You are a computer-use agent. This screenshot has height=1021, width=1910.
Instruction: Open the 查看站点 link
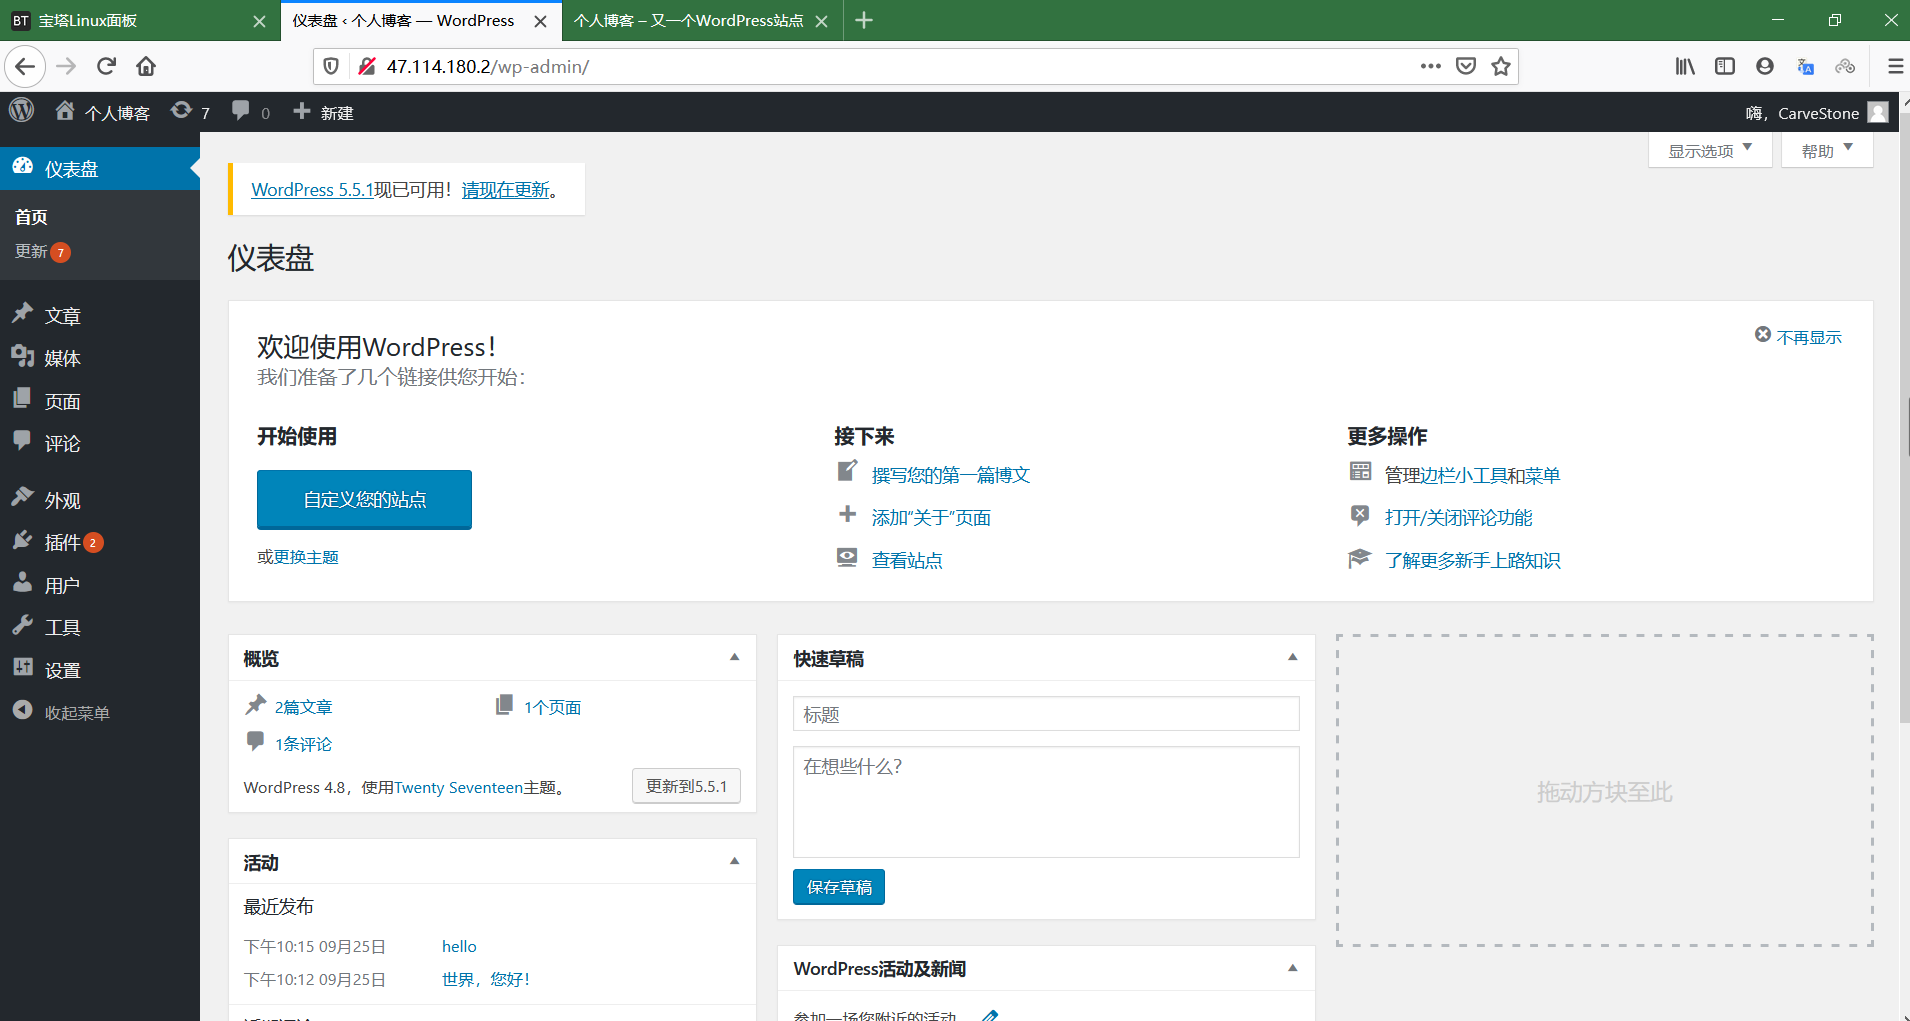(x=907, y=560)
